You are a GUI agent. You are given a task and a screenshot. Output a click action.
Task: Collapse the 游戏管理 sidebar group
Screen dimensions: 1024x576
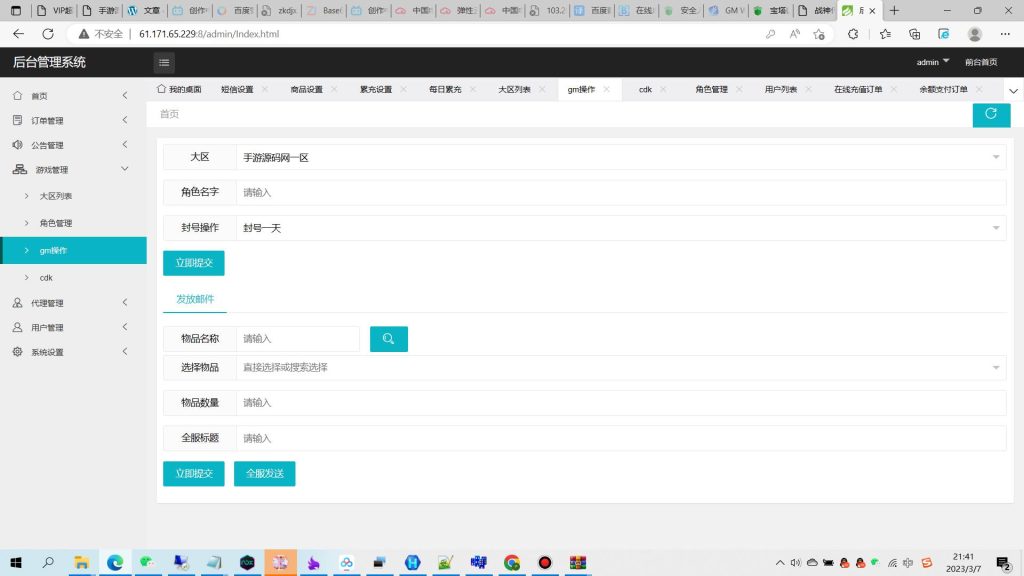(x=53, y=170)
